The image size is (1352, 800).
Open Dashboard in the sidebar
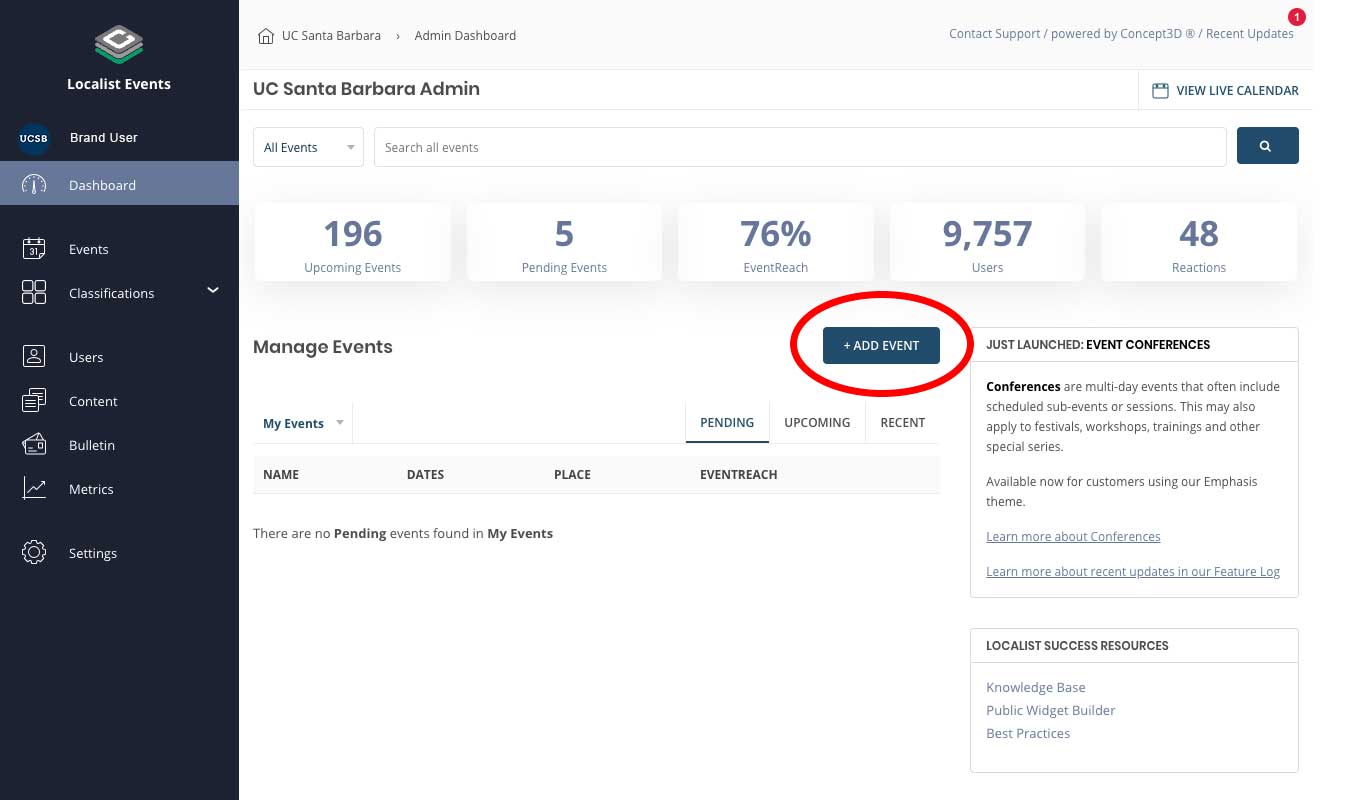click(119, 184)
